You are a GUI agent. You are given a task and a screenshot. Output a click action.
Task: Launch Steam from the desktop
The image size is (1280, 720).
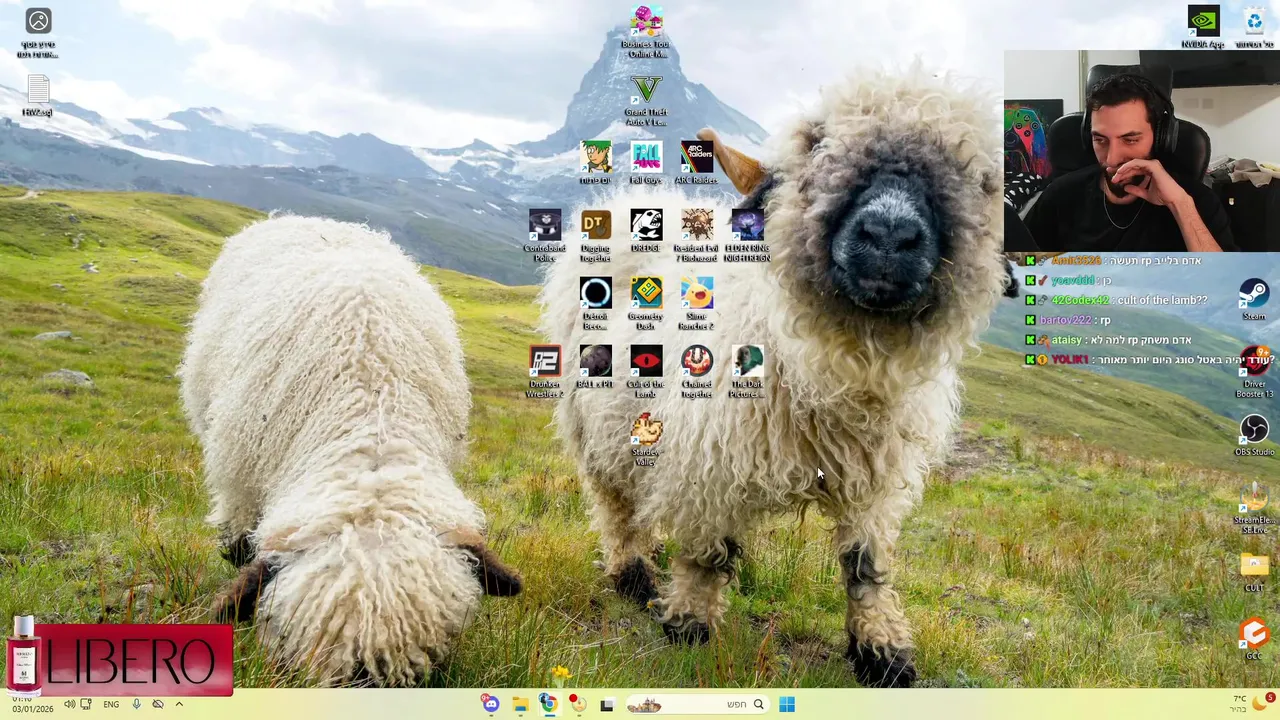click(x=1254, y=299)
